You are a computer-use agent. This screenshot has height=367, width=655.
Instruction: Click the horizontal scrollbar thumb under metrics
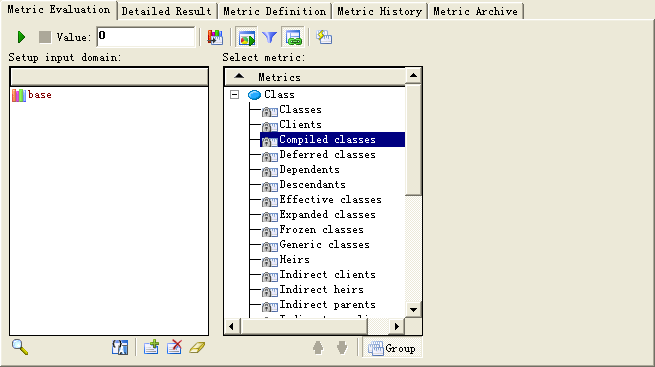304,326
